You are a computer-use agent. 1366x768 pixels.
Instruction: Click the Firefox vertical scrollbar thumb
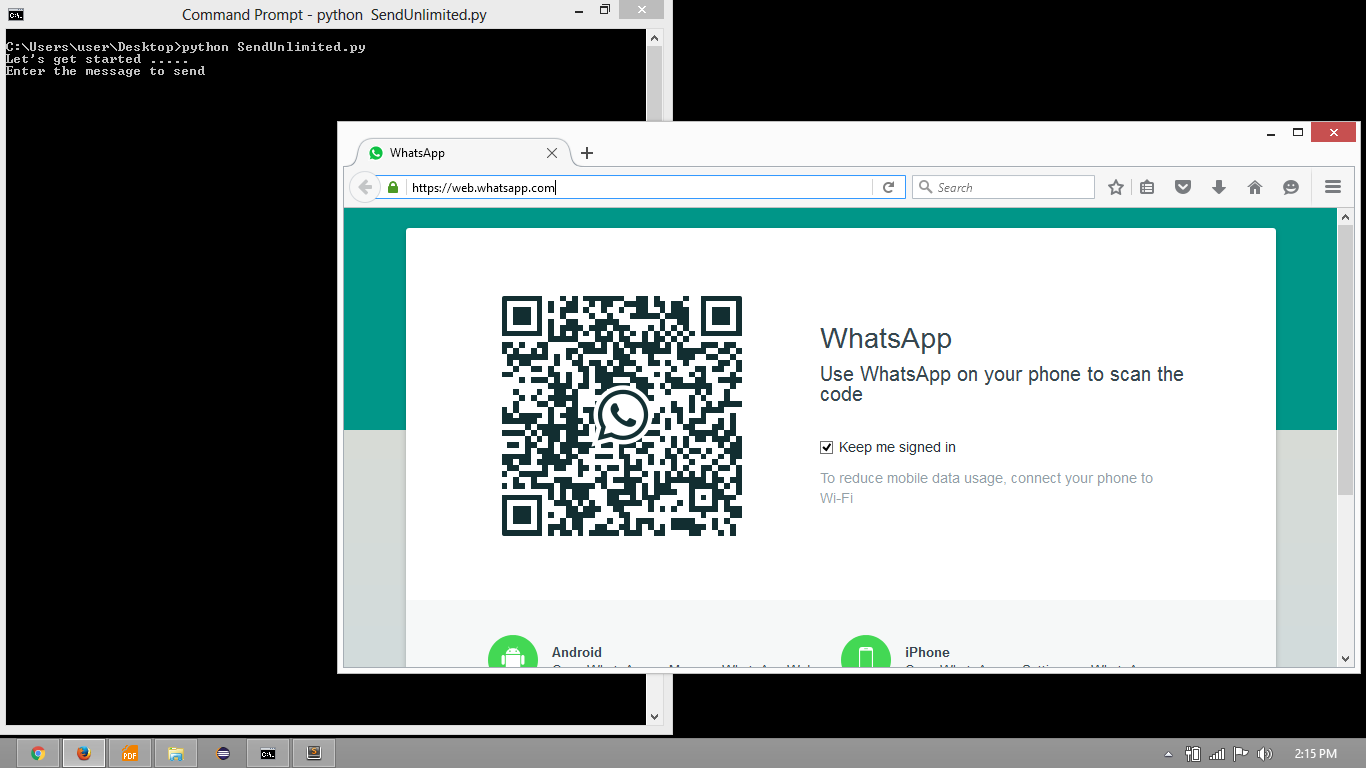[1345, 359]
